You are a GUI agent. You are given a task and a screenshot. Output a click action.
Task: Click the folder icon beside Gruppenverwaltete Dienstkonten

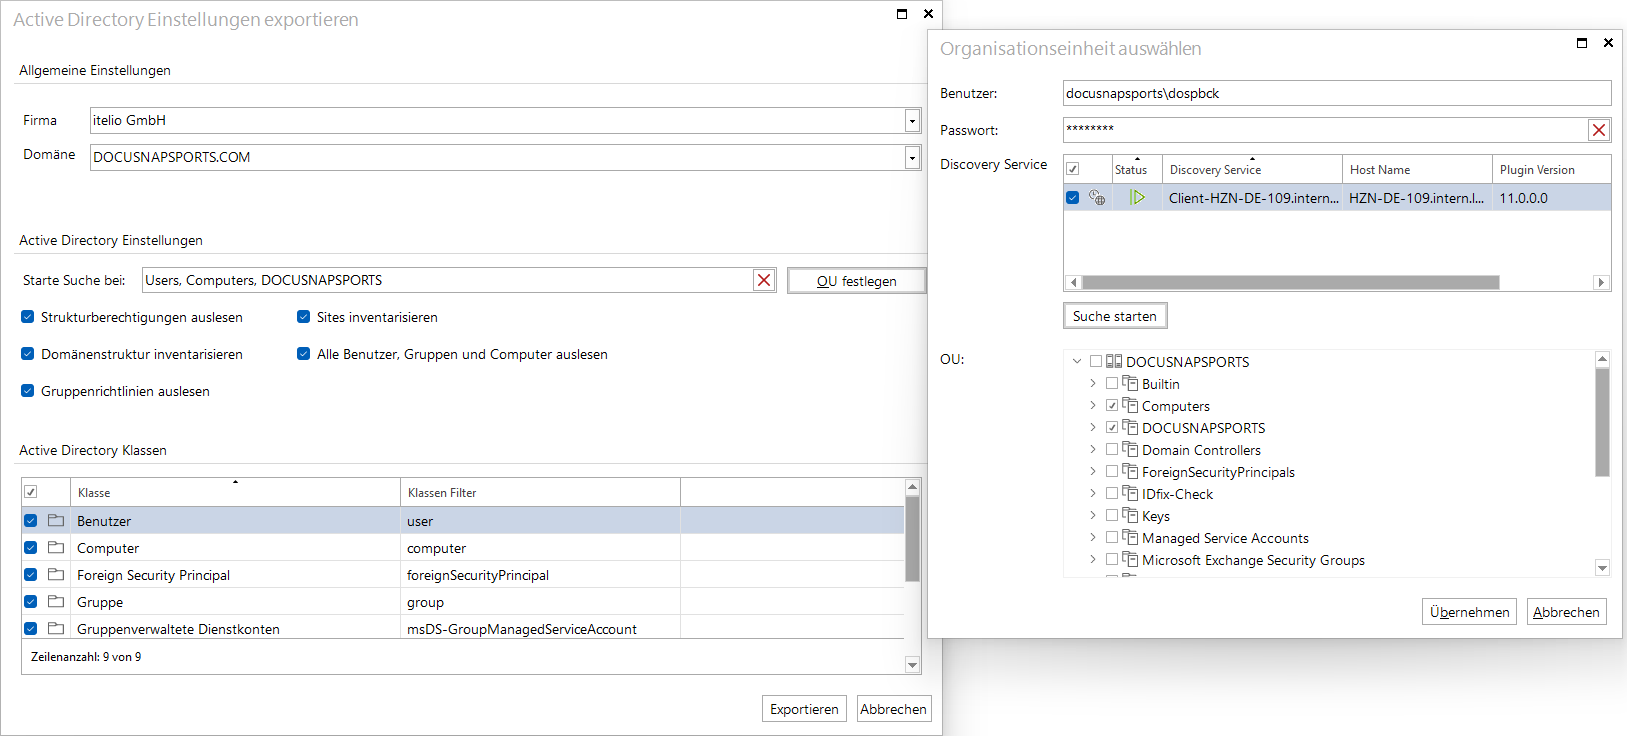(x=56, y=629)
